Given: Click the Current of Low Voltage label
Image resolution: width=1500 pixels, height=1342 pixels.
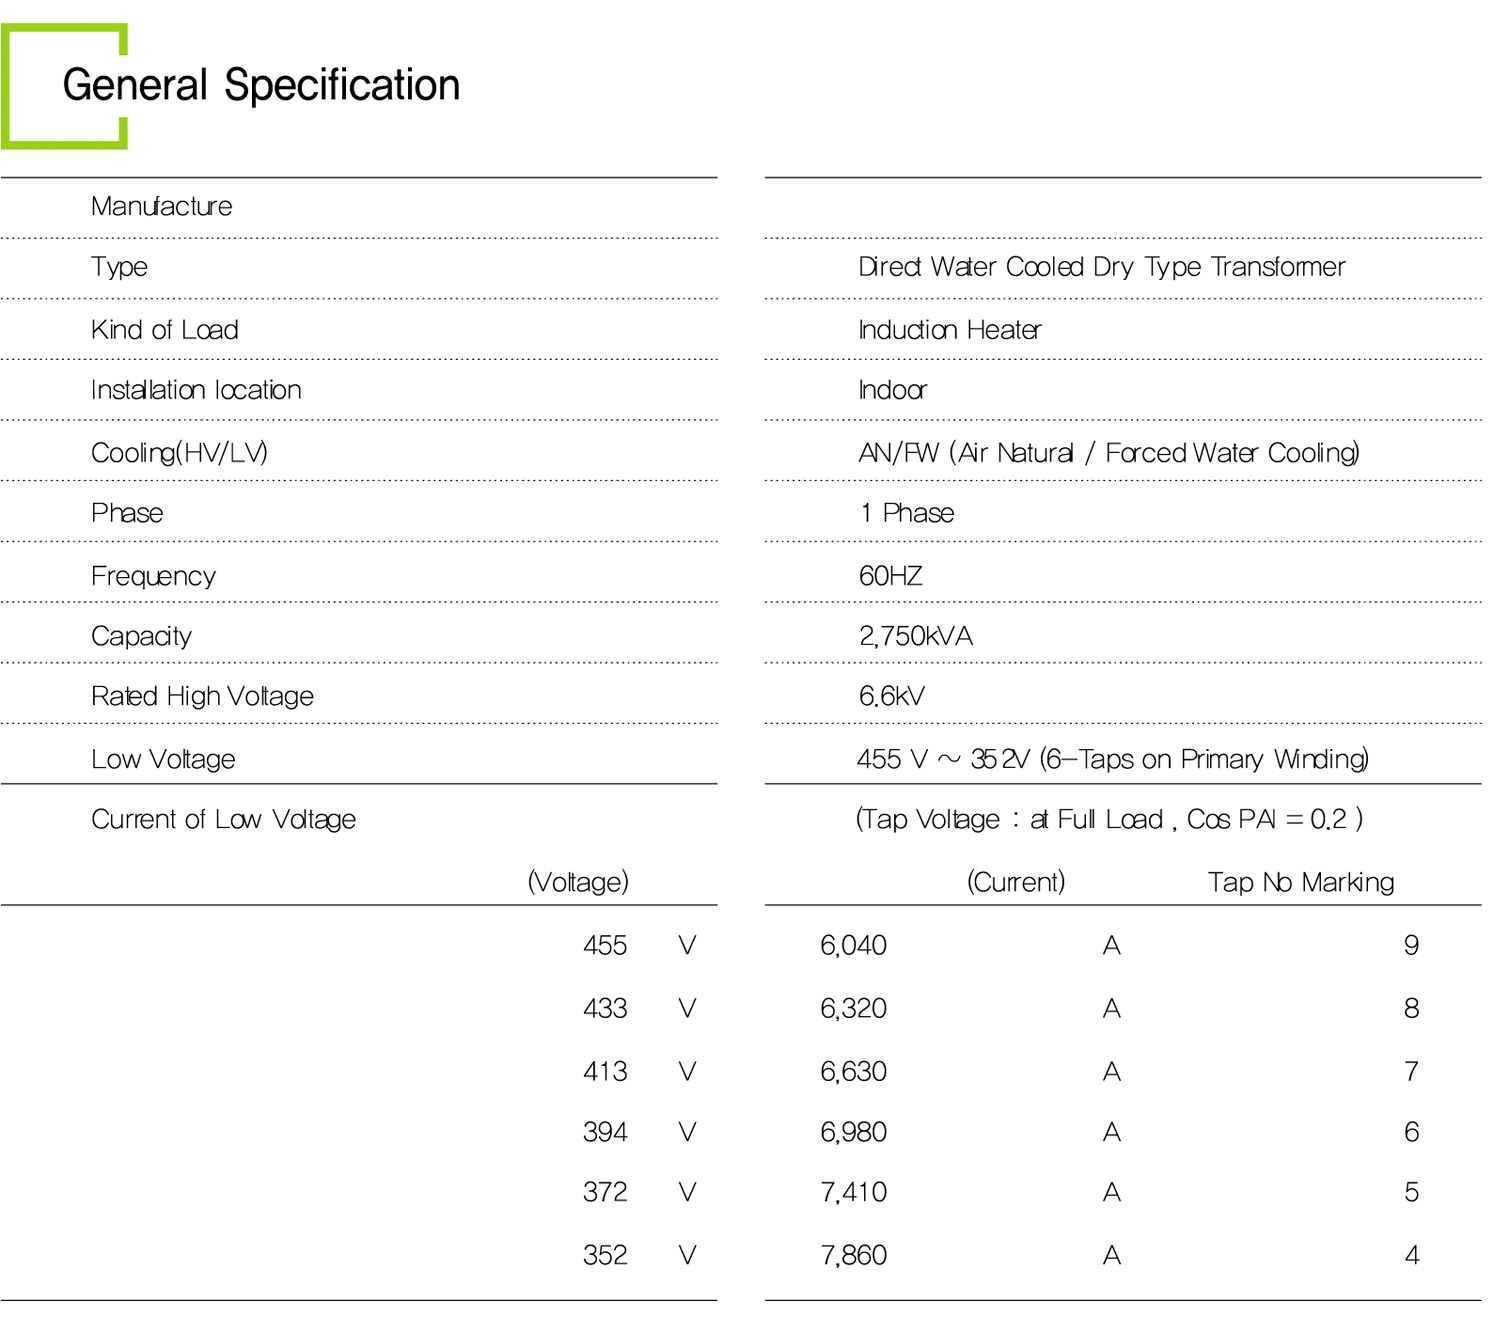Looking at the screenshot, I should coord(223,819).
